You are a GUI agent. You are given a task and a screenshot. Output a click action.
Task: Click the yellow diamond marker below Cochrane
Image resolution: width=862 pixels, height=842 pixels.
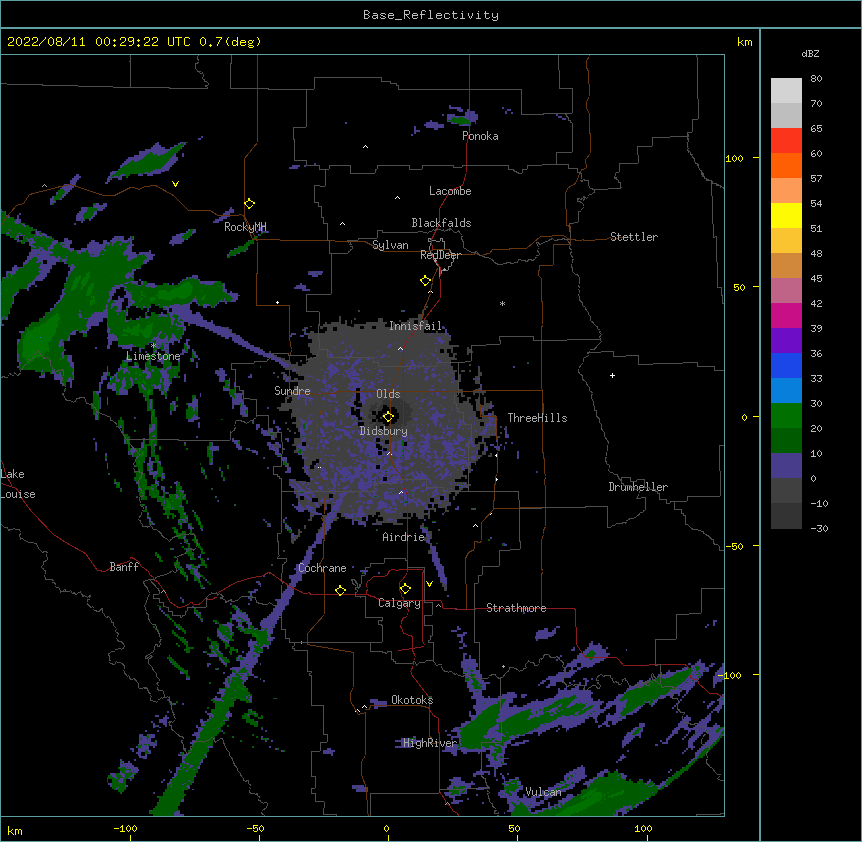(340, 590)
